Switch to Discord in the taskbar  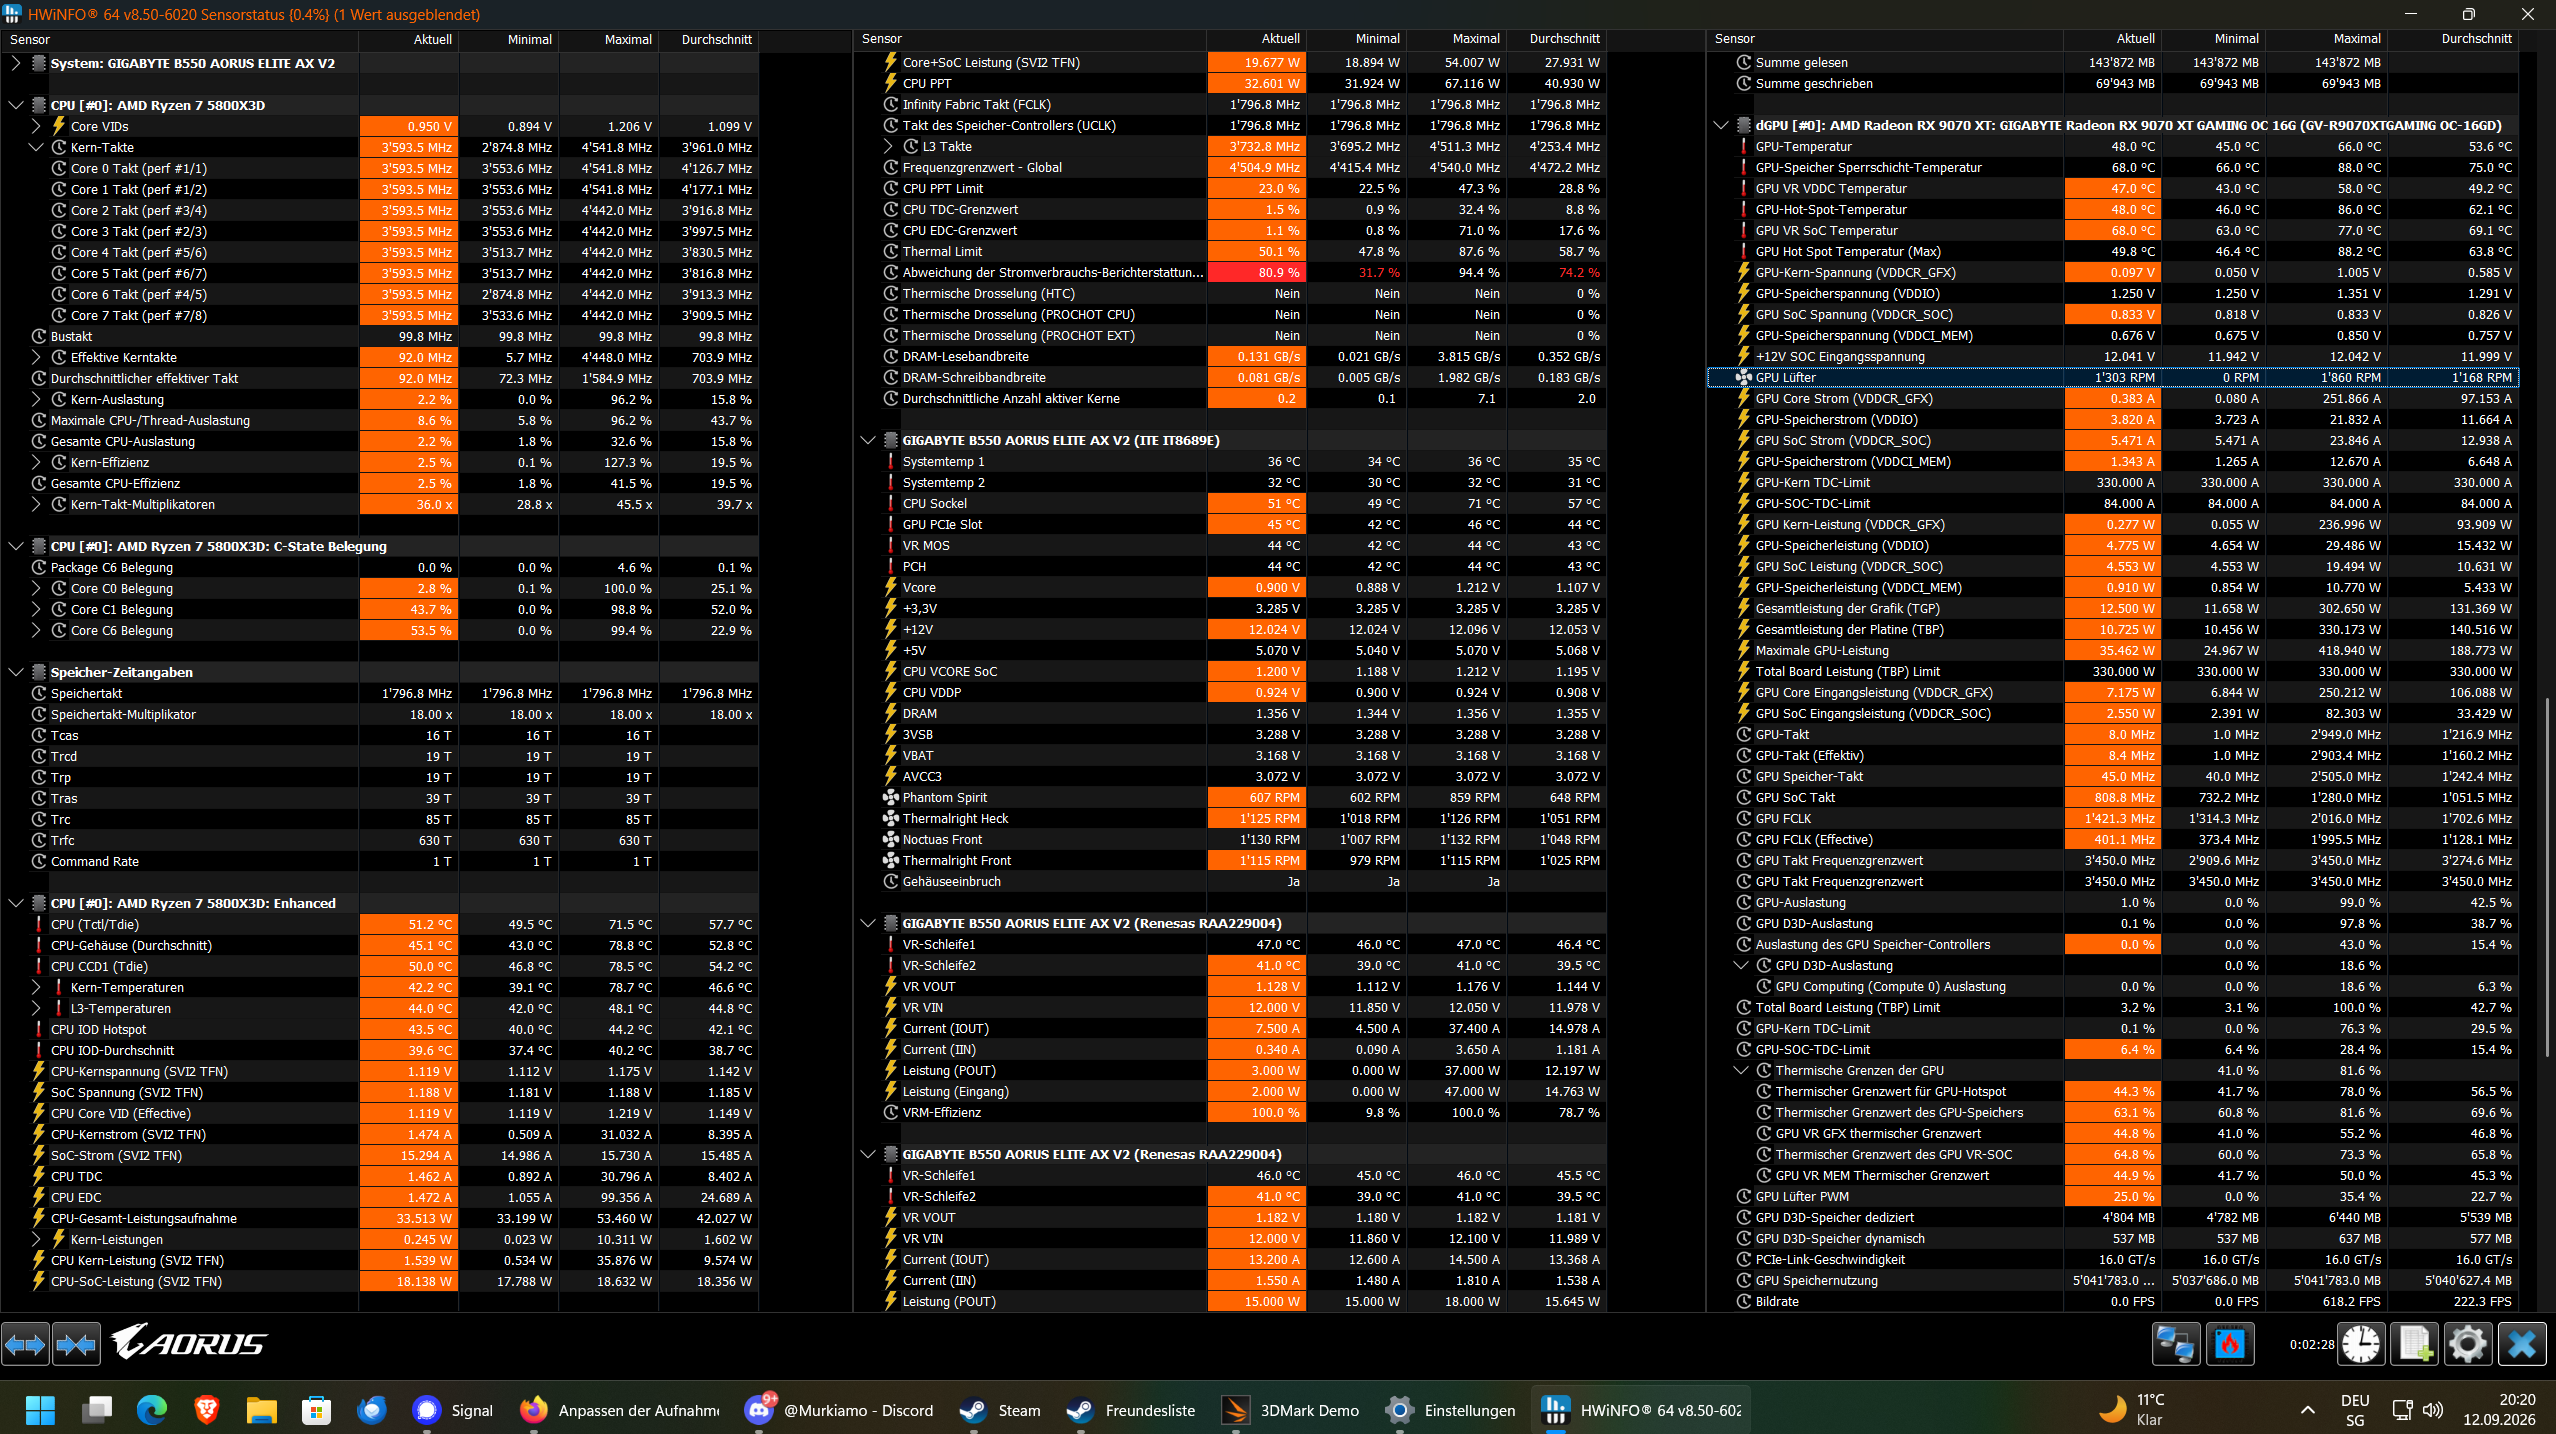point(840,1410)
